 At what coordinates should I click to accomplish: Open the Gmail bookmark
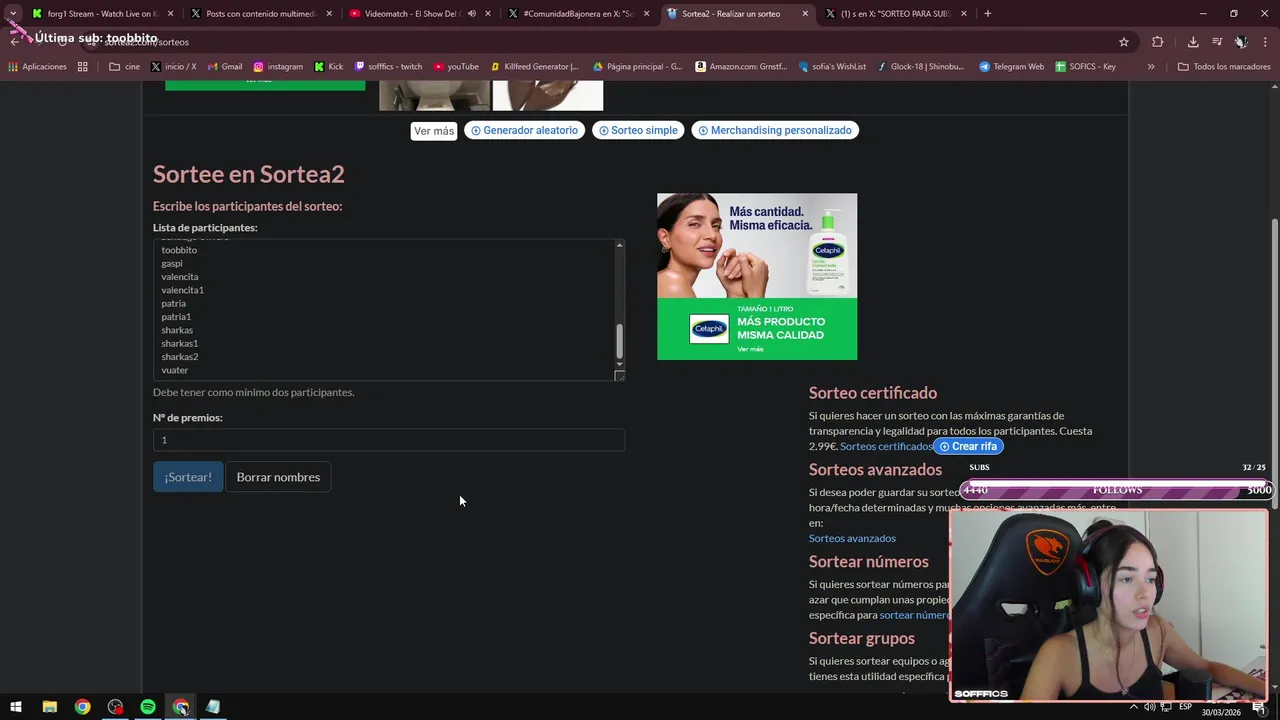point(224,67)
